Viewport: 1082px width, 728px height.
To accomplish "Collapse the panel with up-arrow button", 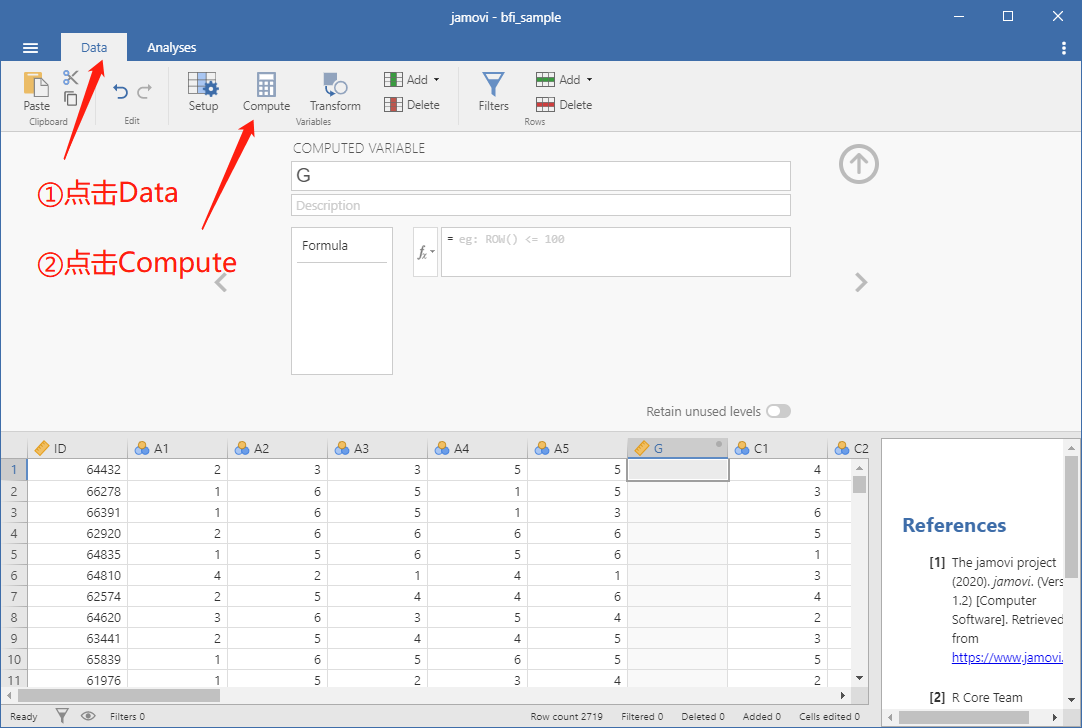I will tap(858, 164).
